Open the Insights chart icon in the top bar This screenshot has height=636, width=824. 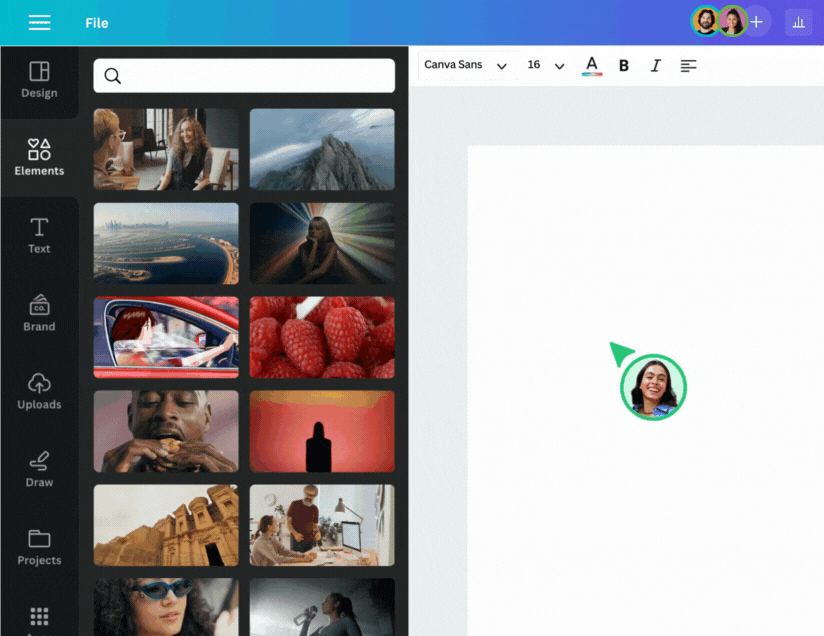tap(798, 21)
